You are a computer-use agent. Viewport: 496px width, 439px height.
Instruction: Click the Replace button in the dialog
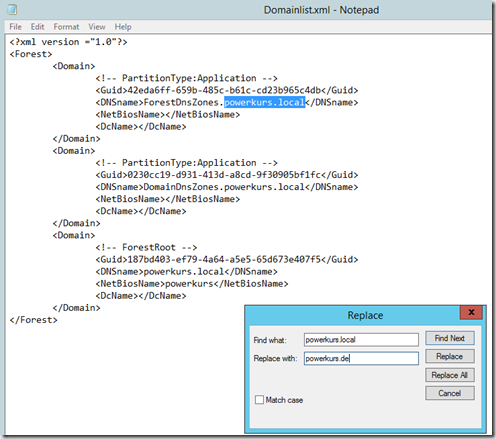[x=450, y=356]
